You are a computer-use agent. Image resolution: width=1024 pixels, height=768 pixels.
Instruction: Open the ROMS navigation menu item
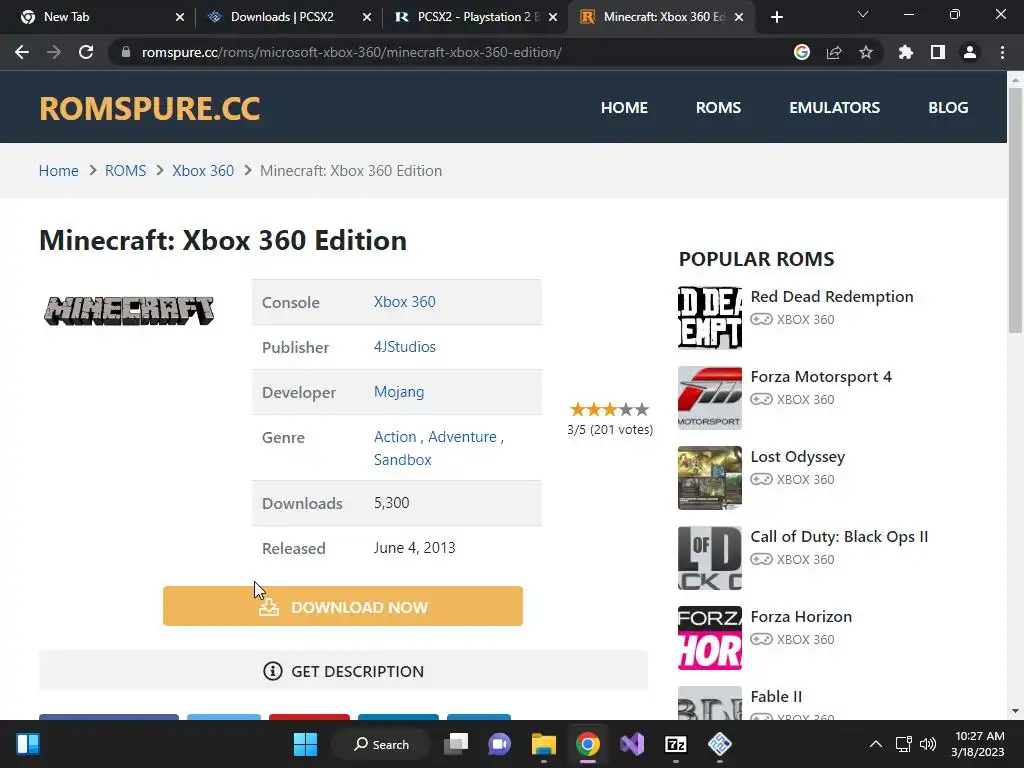coord(718,108)
